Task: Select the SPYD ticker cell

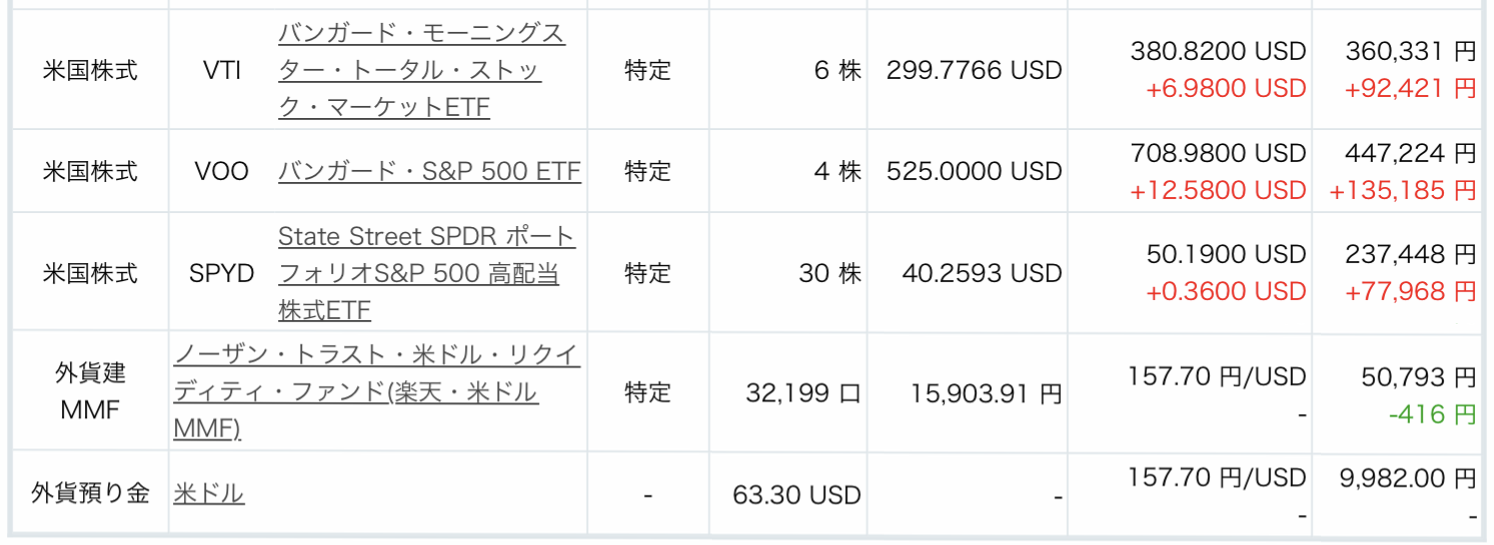Action: [x=222, y=273]
